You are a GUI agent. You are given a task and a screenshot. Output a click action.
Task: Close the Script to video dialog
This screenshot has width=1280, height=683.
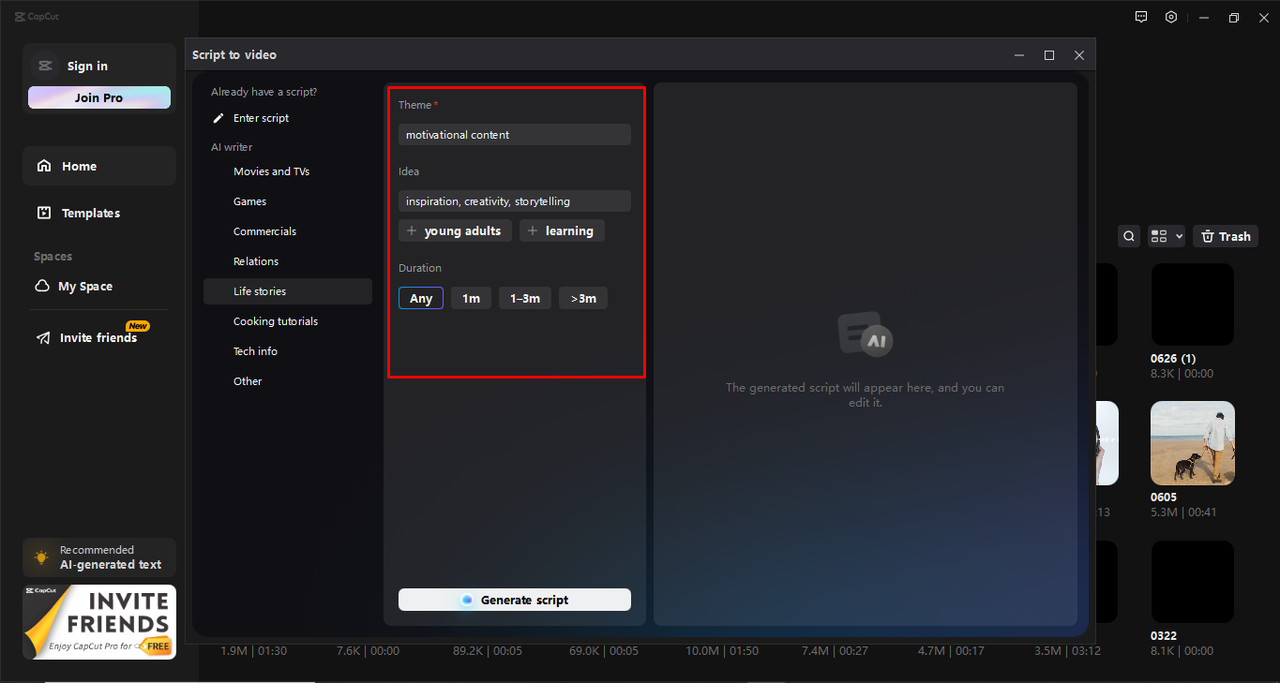pos(1079,55)
